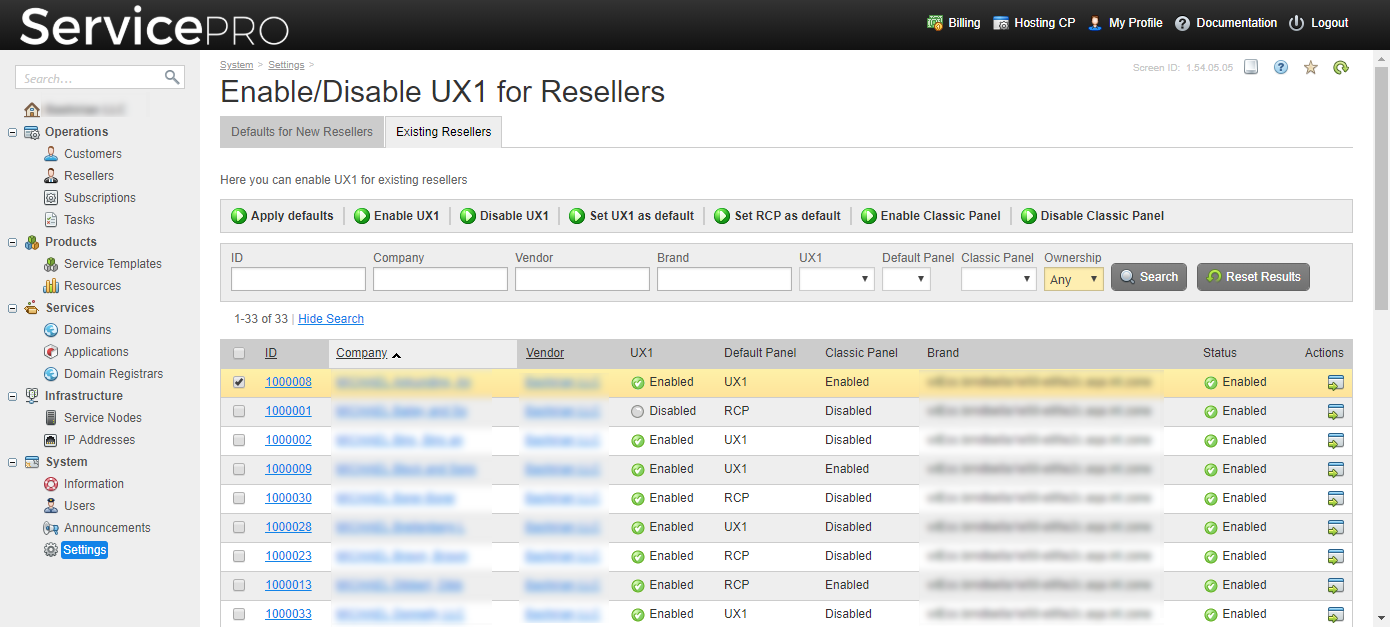Switch to the Defaults for New Resellers tab
The width and height of the screenshot is (1390, 627).
(302, 132)
